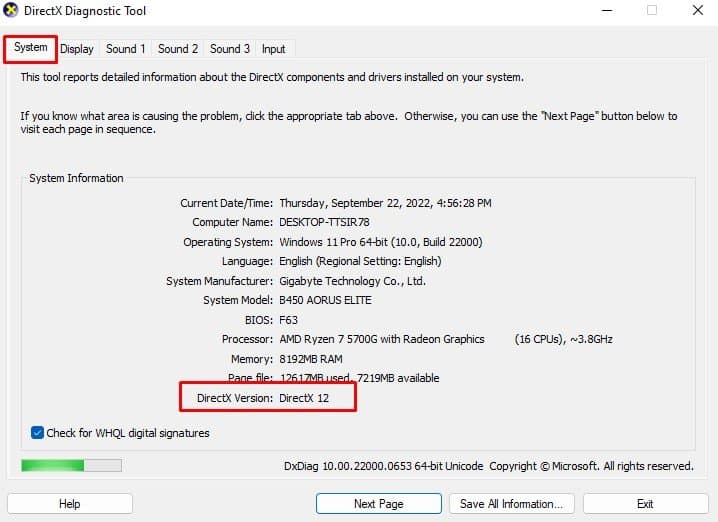718x522 pixels.
Task: Click the Next Page button
Action: (x=379, y=504)
